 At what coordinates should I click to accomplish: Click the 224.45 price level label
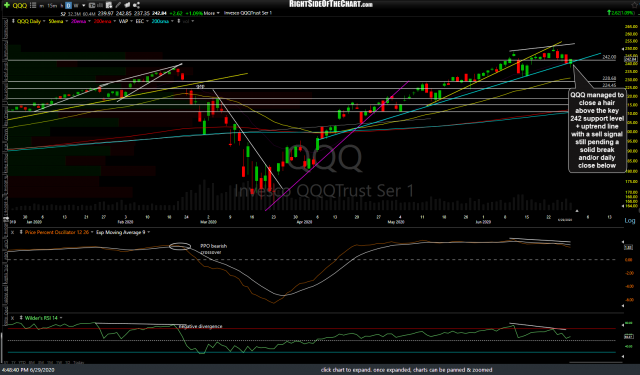(609, 85)
